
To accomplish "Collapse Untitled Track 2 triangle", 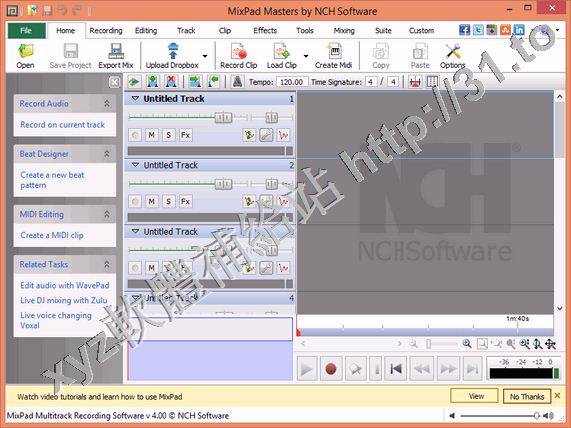I will [x=135, y=165].
